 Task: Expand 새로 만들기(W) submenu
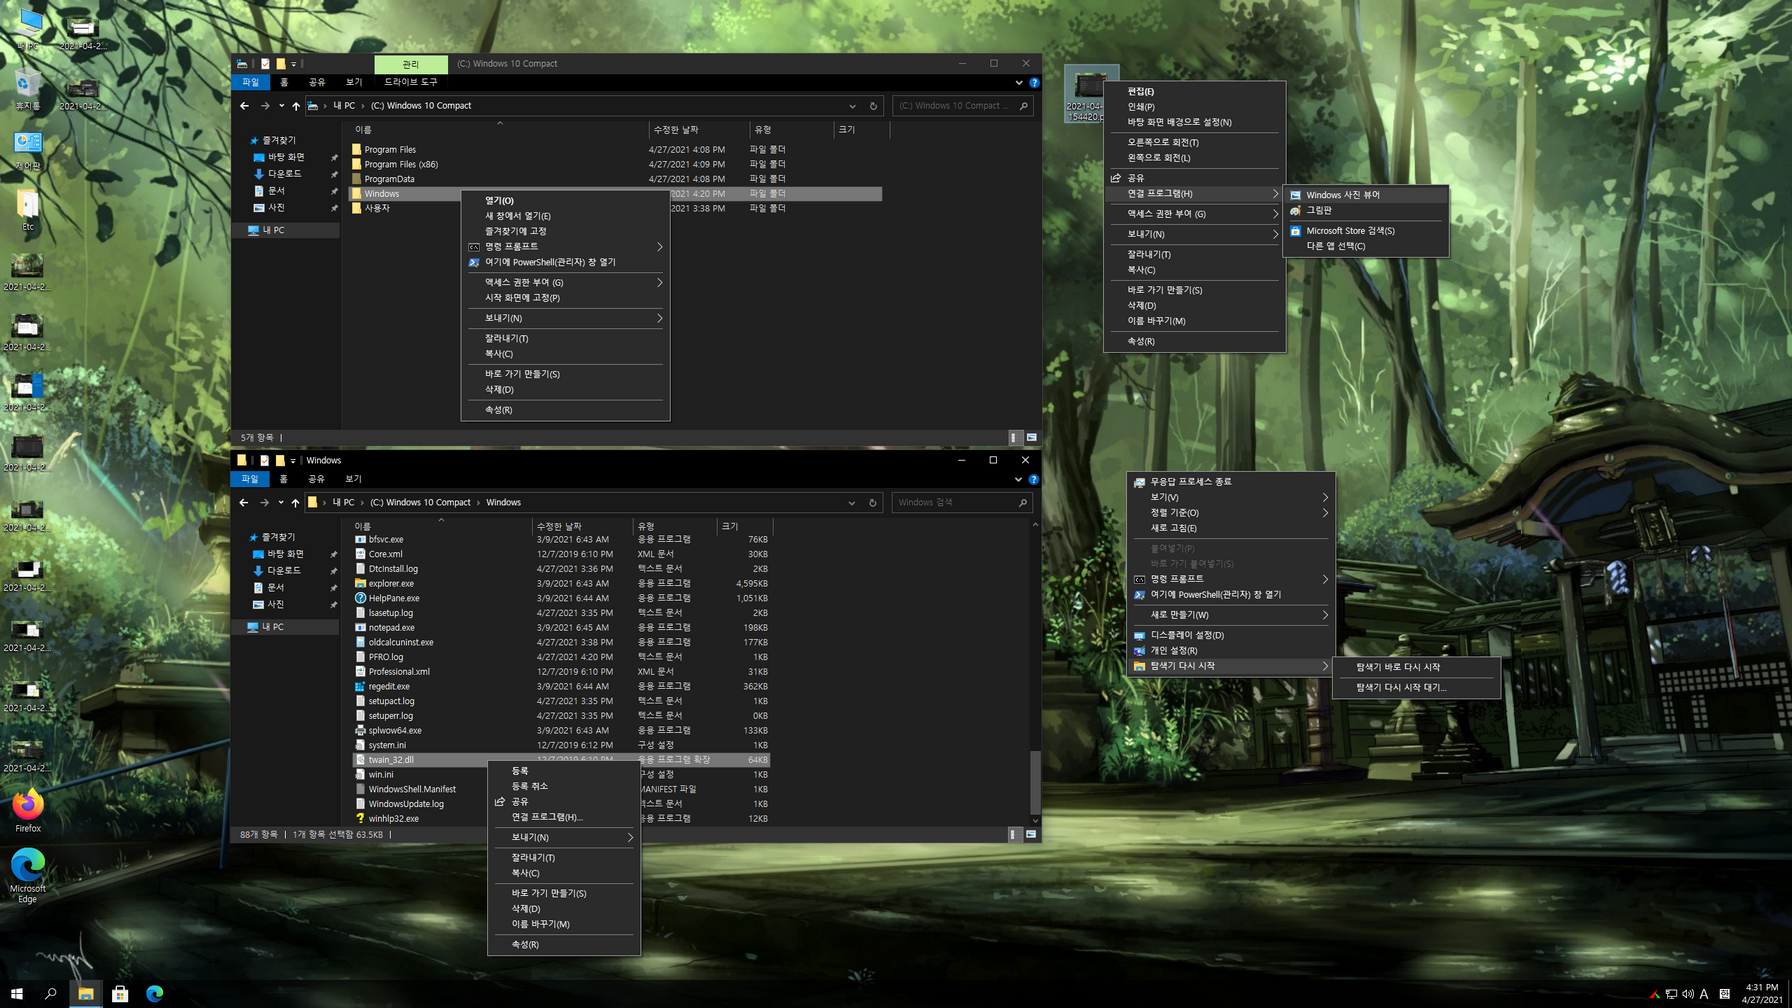[x=1231, y=615]
